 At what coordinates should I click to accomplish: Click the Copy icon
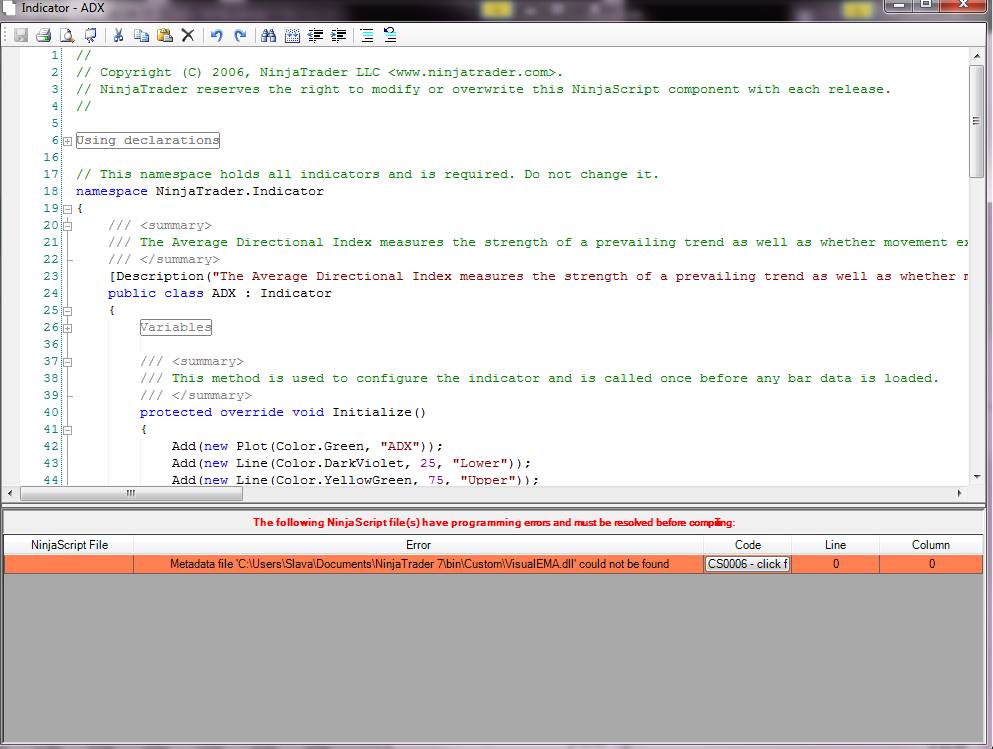[x=141, y=35]
